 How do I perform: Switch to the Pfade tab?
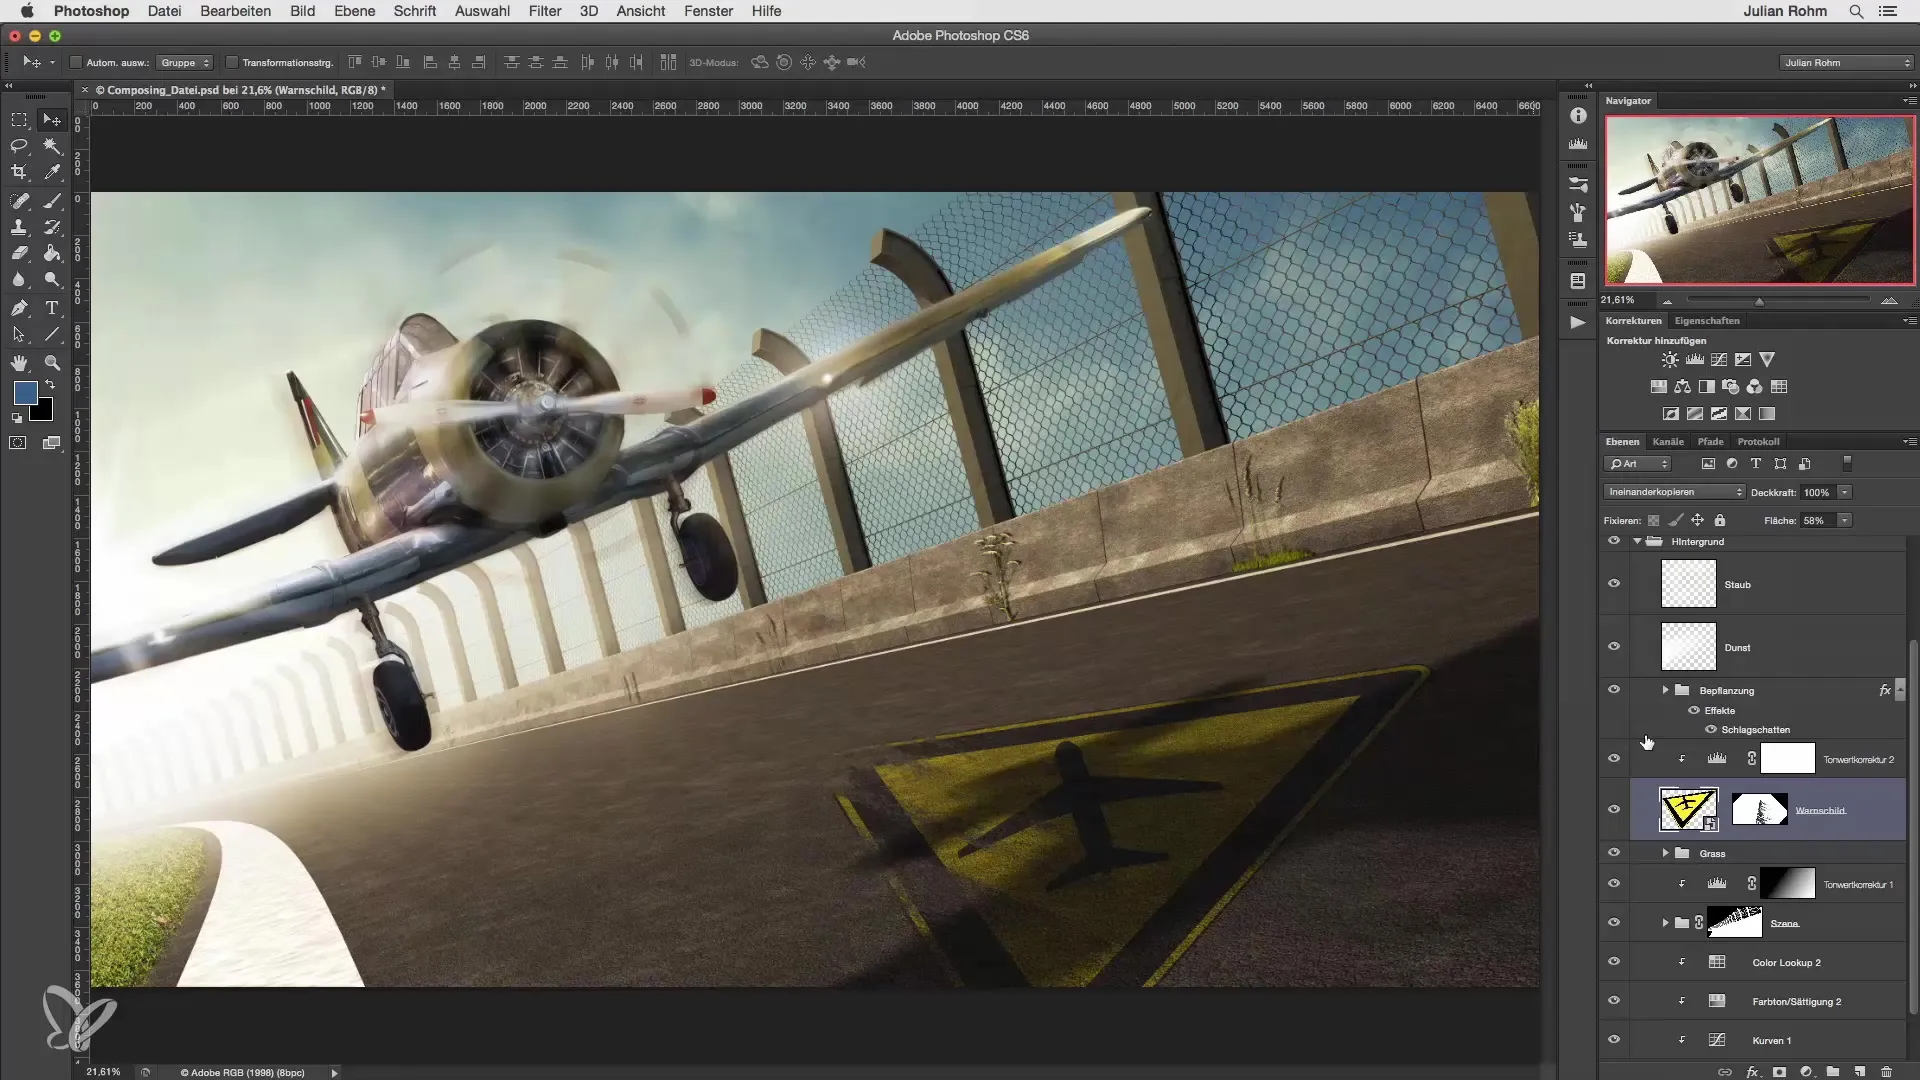(x=1710, y=441)
